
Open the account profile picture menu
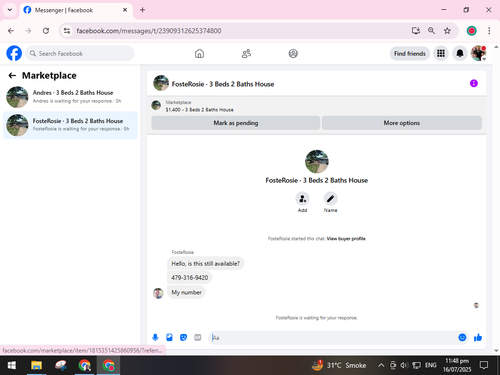[478, 53]
